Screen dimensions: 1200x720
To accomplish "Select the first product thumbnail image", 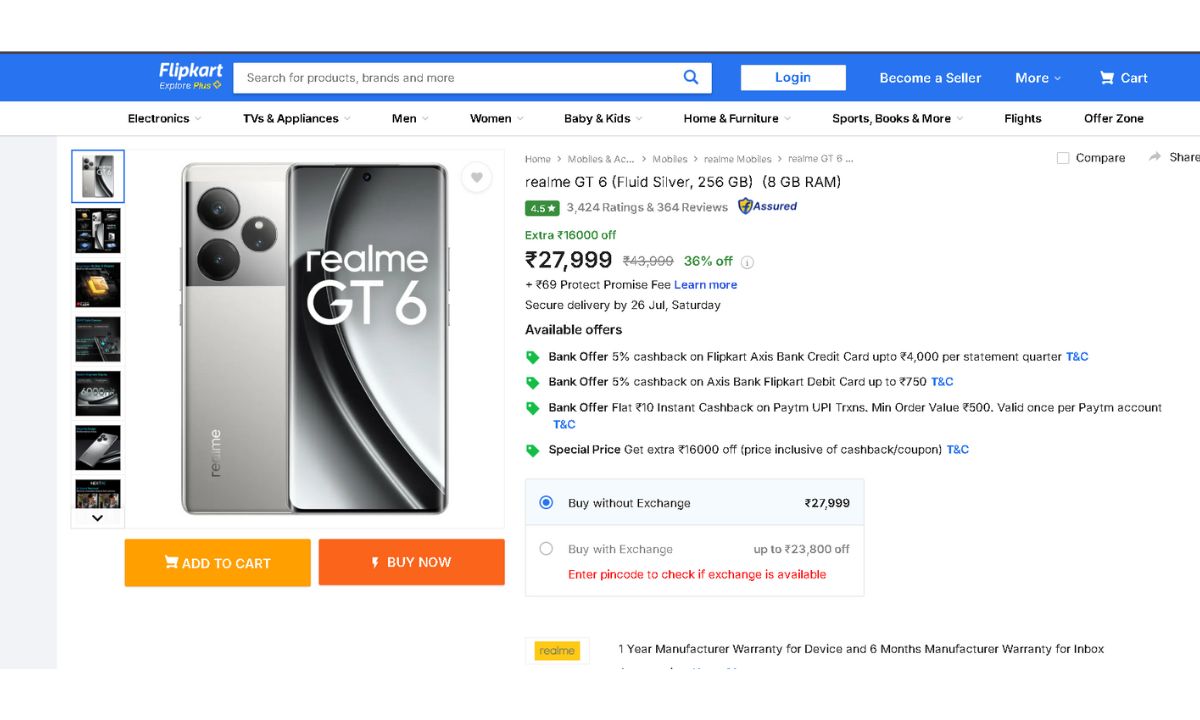I will 98,177.
